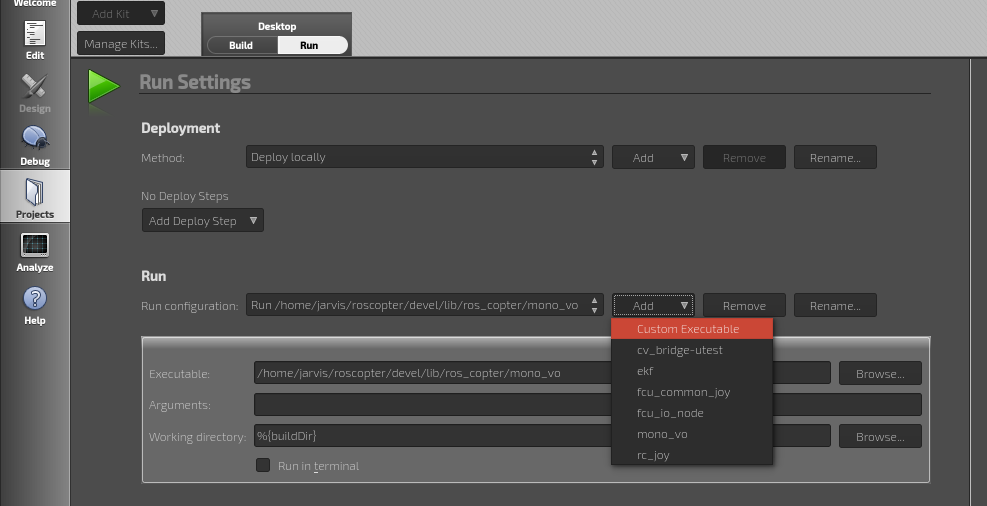Switch Desktop kit to Build settings
The height and width of the screenshot is (506, 987).
(241, 45)
